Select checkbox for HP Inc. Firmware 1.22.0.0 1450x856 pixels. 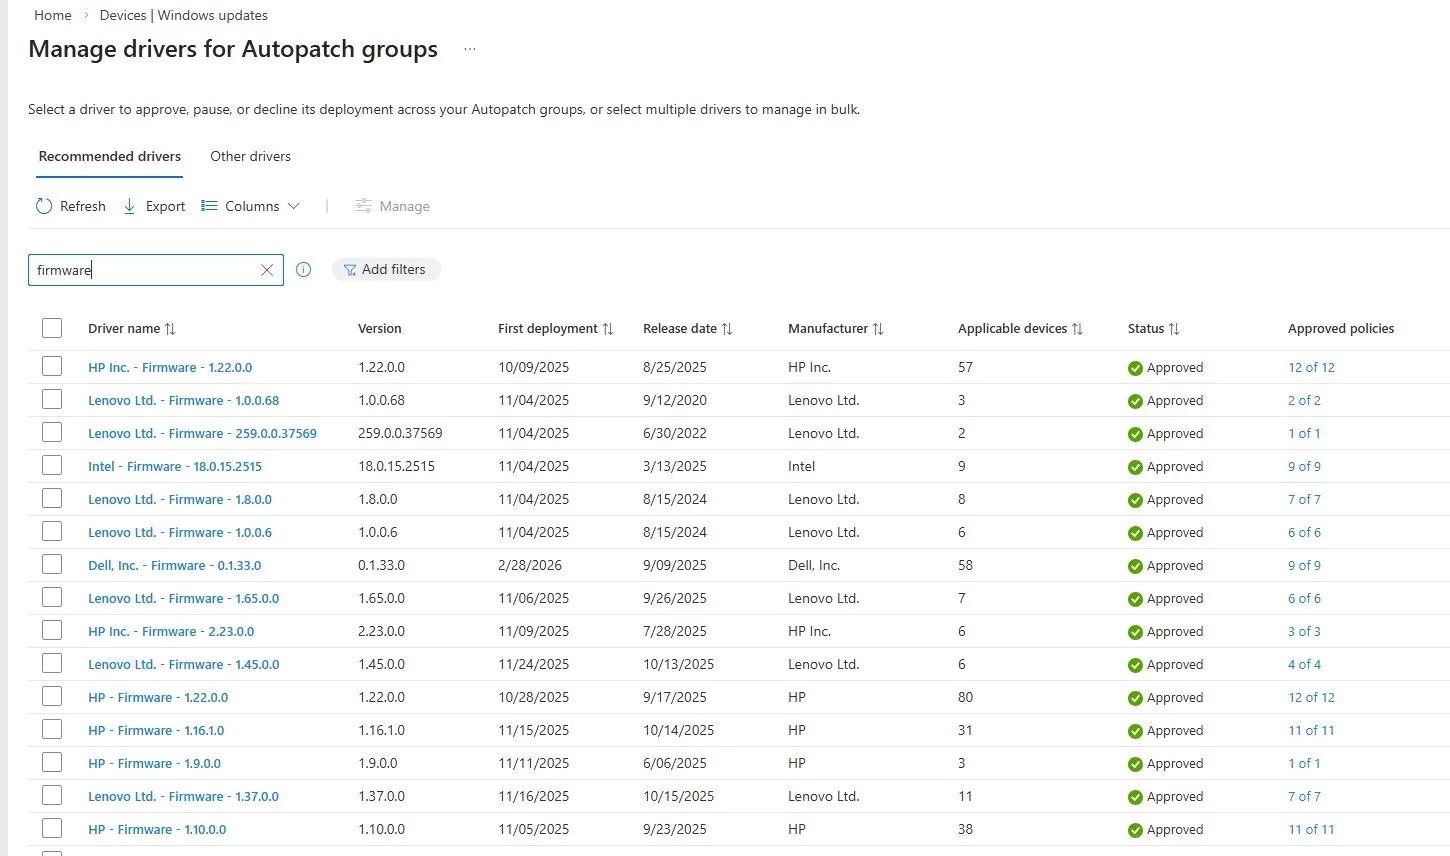coord(52,367)
